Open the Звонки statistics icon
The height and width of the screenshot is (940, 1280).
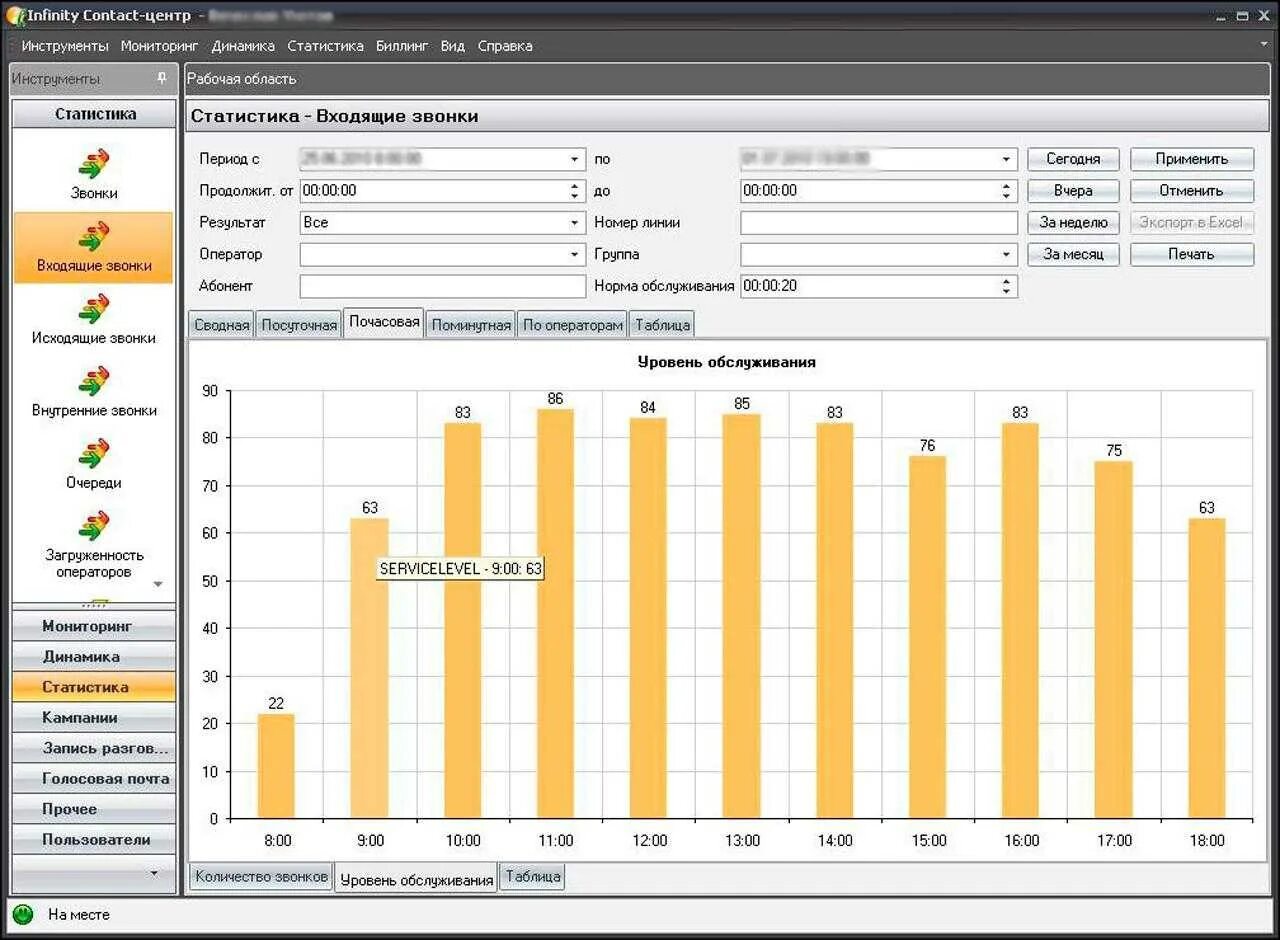click(94, 162)
